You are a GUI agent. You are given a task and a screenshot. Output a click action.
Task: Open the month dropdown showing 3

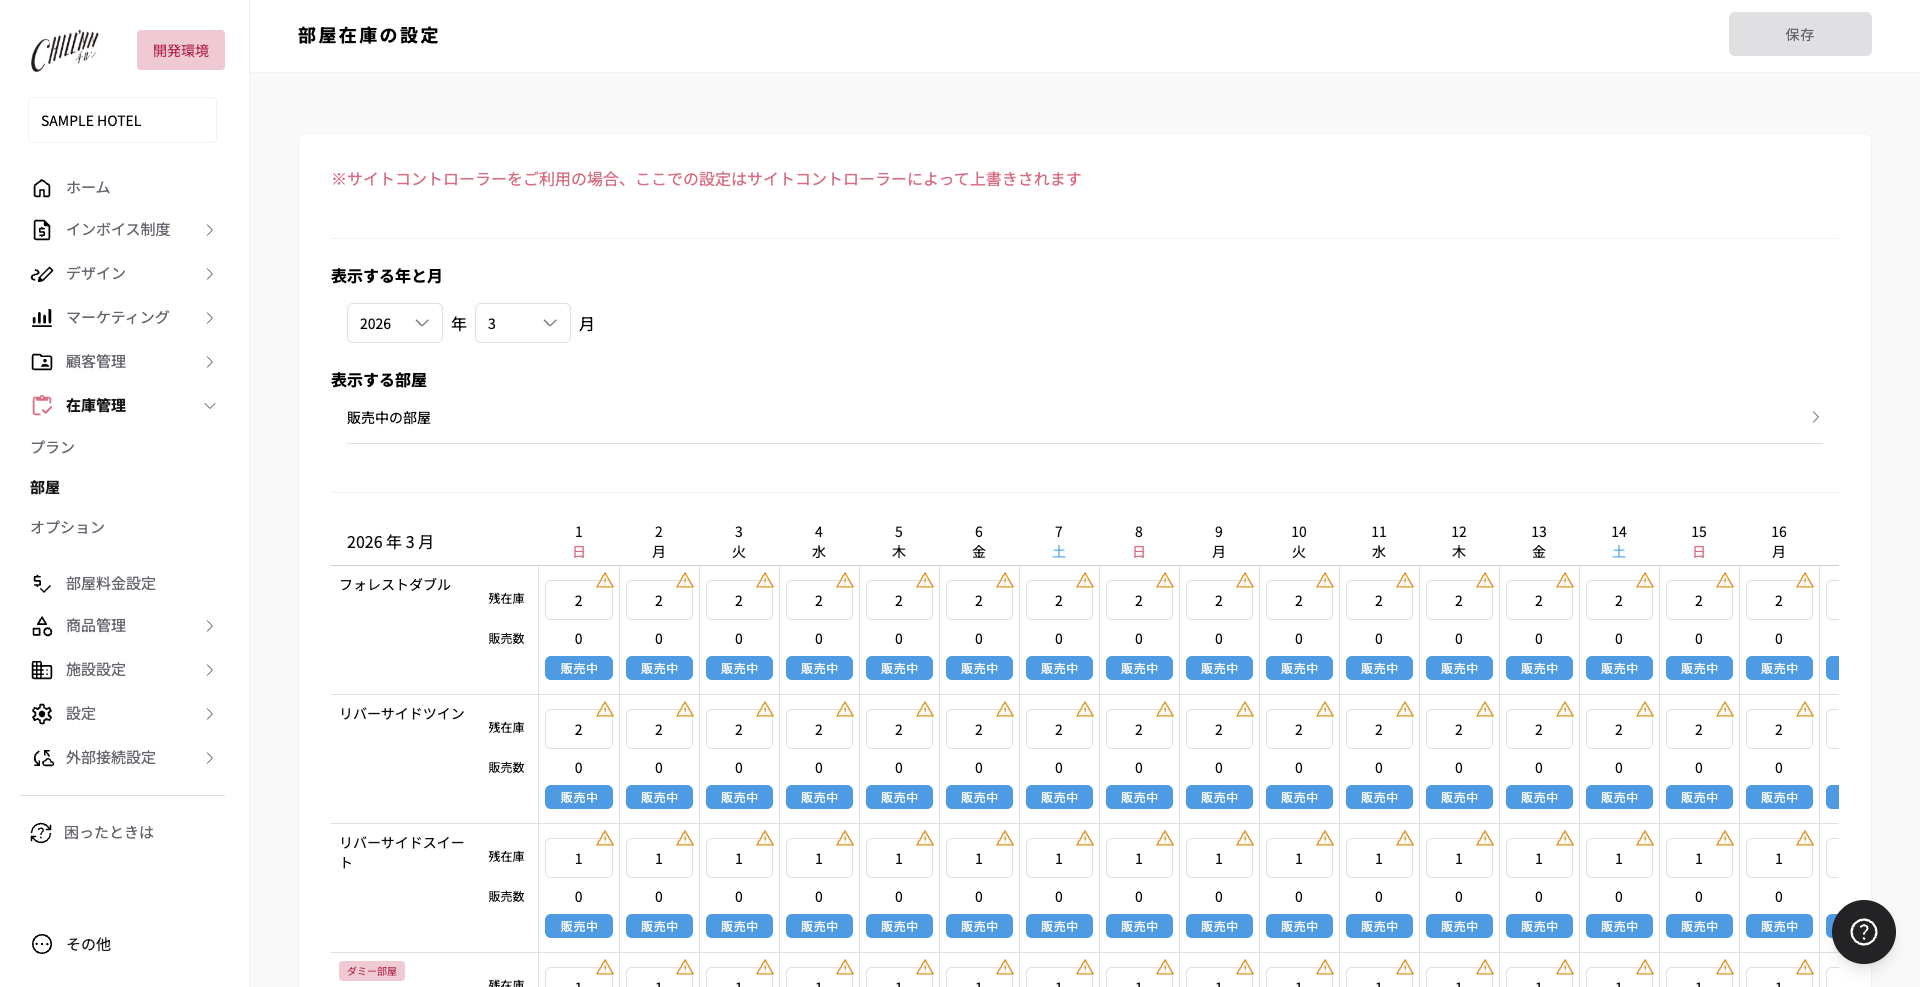[x=522, y=323]
